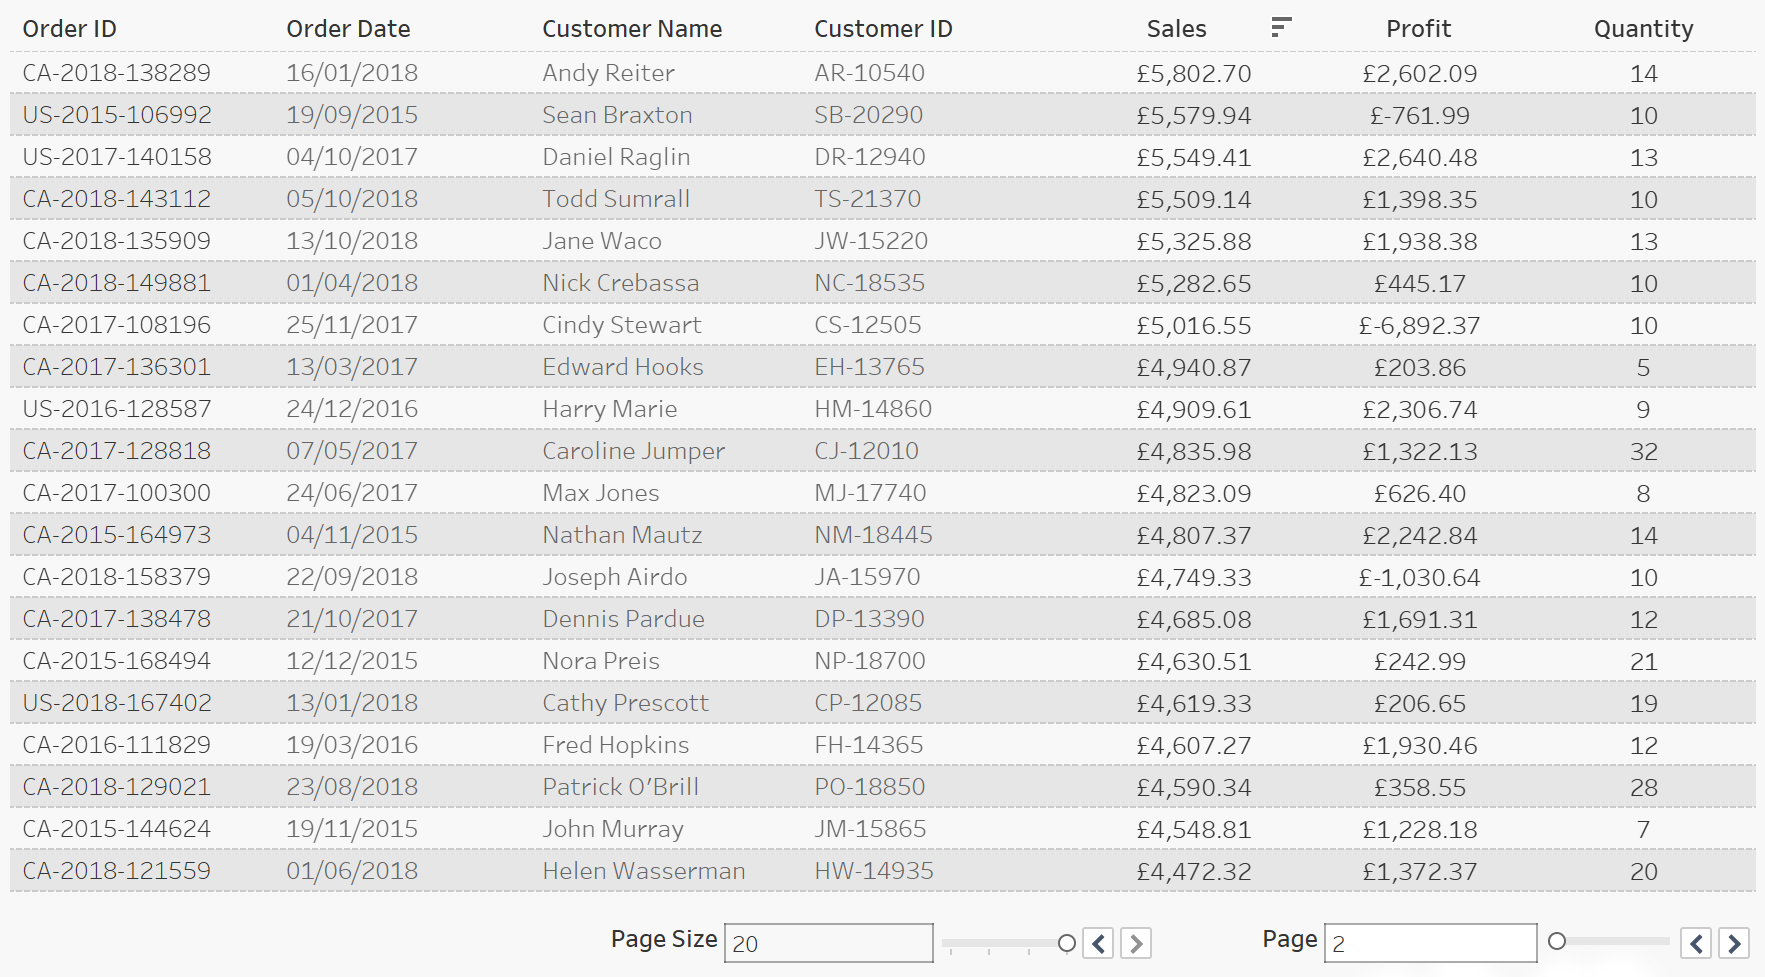Select the Sales column header
The height and width of the screenshot is (977, 1765).
tap(1176, 29)
